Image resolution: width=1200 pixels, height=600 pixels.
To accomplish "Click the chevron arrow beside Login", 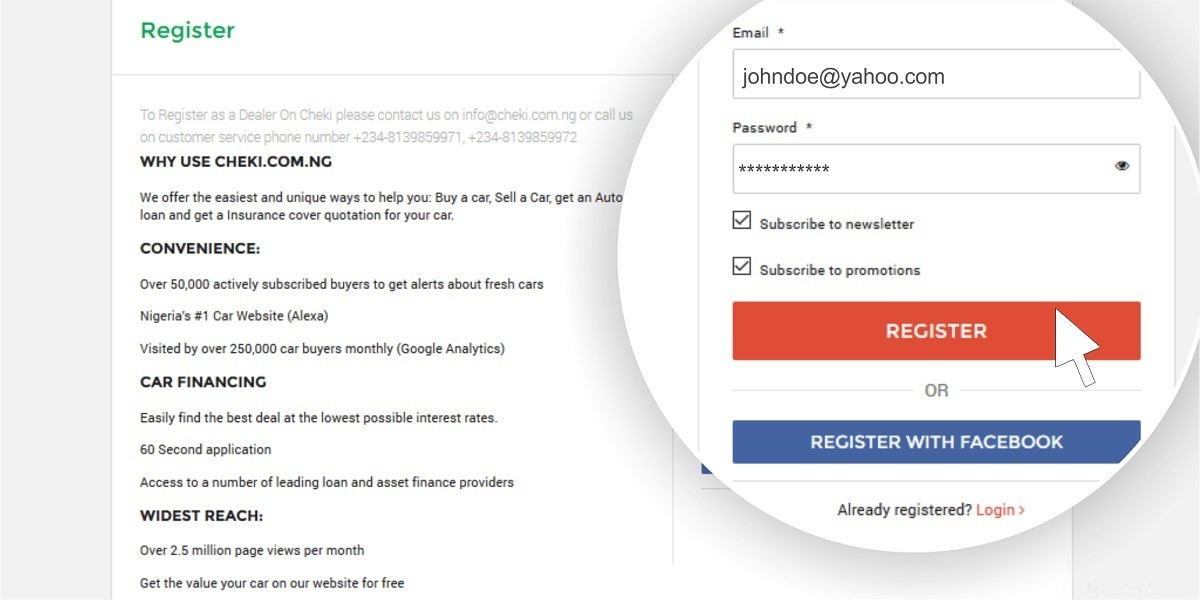I will pos(1021,510).
